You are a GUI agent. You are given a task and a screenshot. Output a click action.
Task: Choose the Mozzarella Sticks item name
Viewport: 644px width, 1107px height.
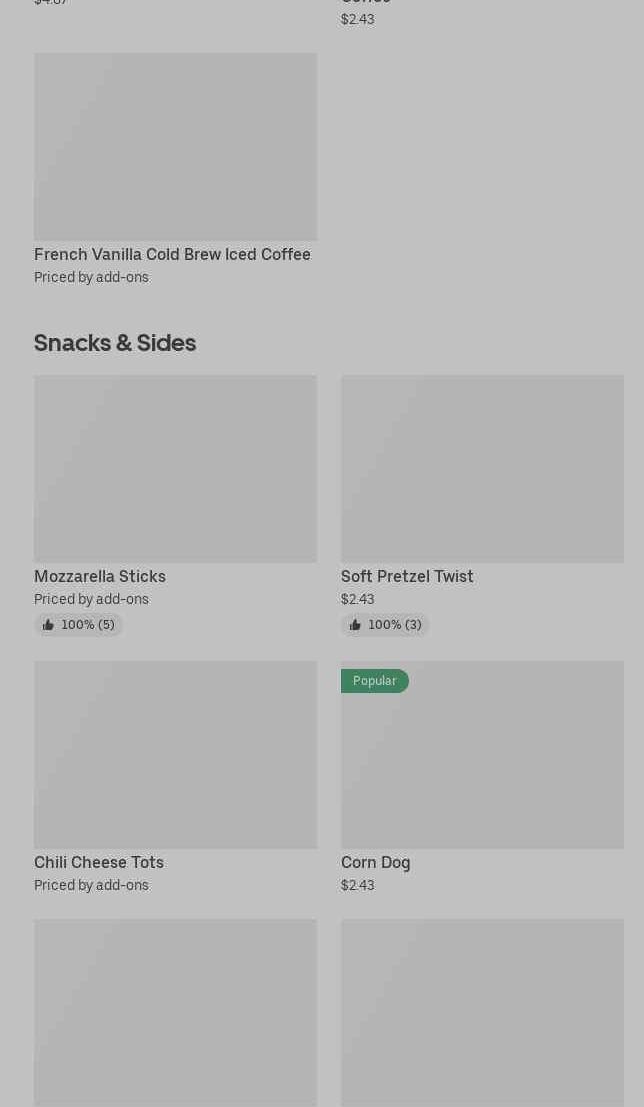tap(100, 577)
